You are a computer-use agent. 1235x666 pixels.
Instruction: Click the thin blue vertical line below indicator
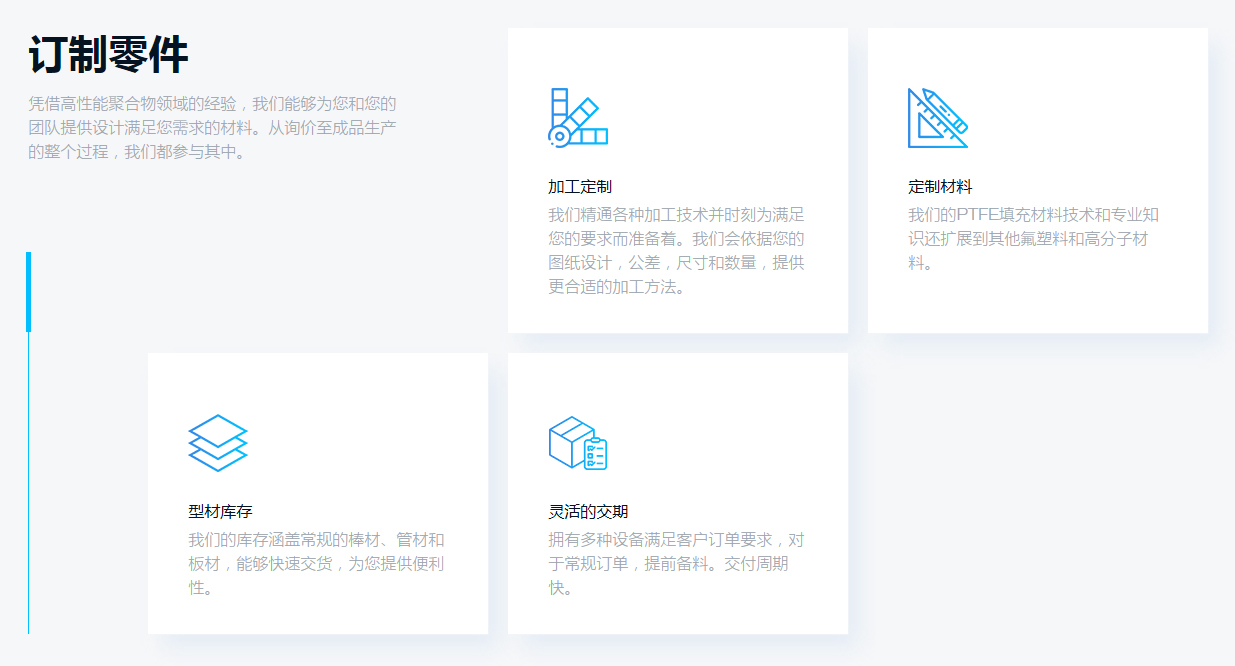coord(28,480)
